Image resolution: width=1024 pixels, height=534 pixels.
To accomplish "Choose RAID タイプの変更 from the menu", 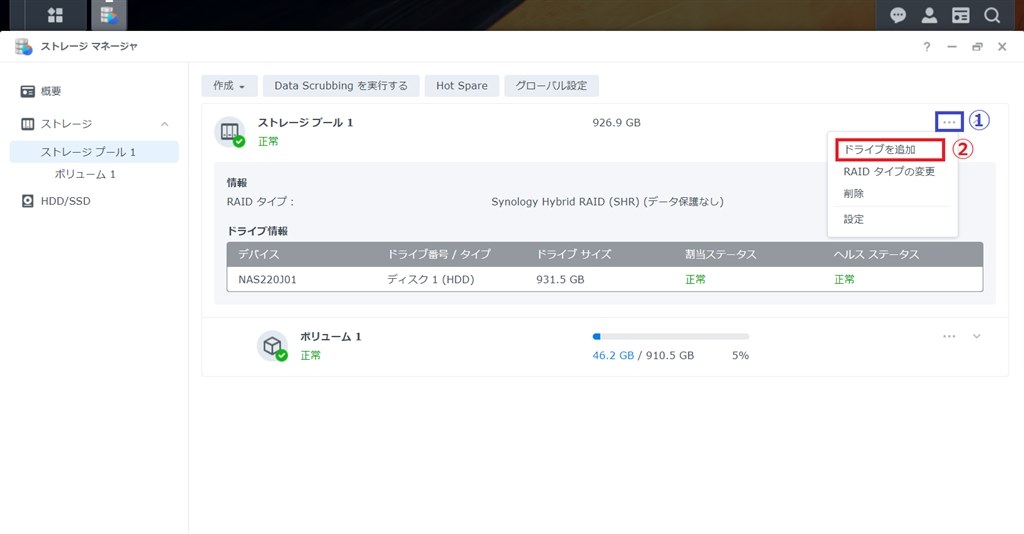I will (x=889, y=172).
